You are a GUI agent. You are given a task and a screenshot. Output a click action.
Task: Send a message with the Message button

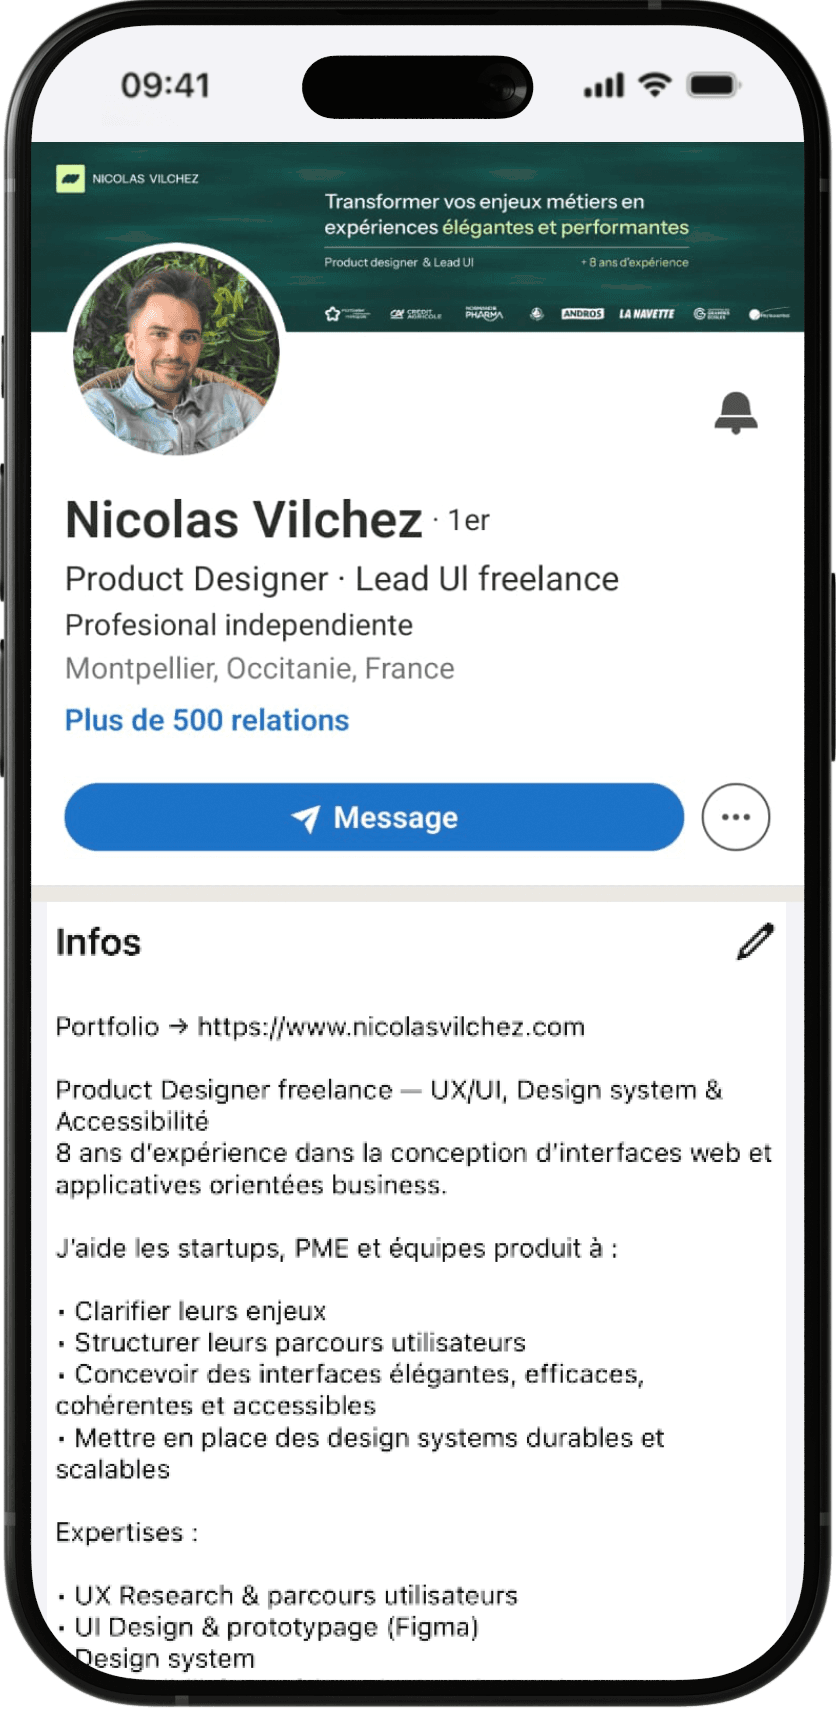pyautogui.click(x=374, y=817)
